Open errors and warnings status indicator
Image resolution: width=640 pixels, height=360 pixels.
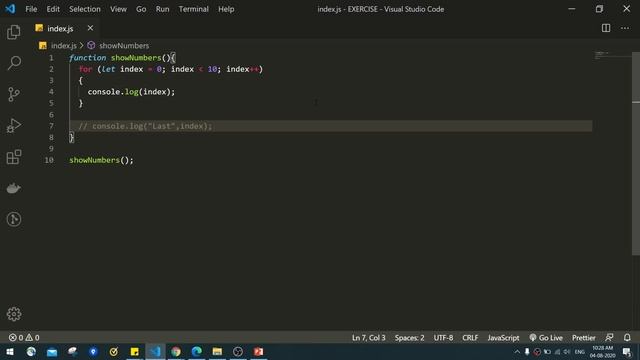coord(24,338)
